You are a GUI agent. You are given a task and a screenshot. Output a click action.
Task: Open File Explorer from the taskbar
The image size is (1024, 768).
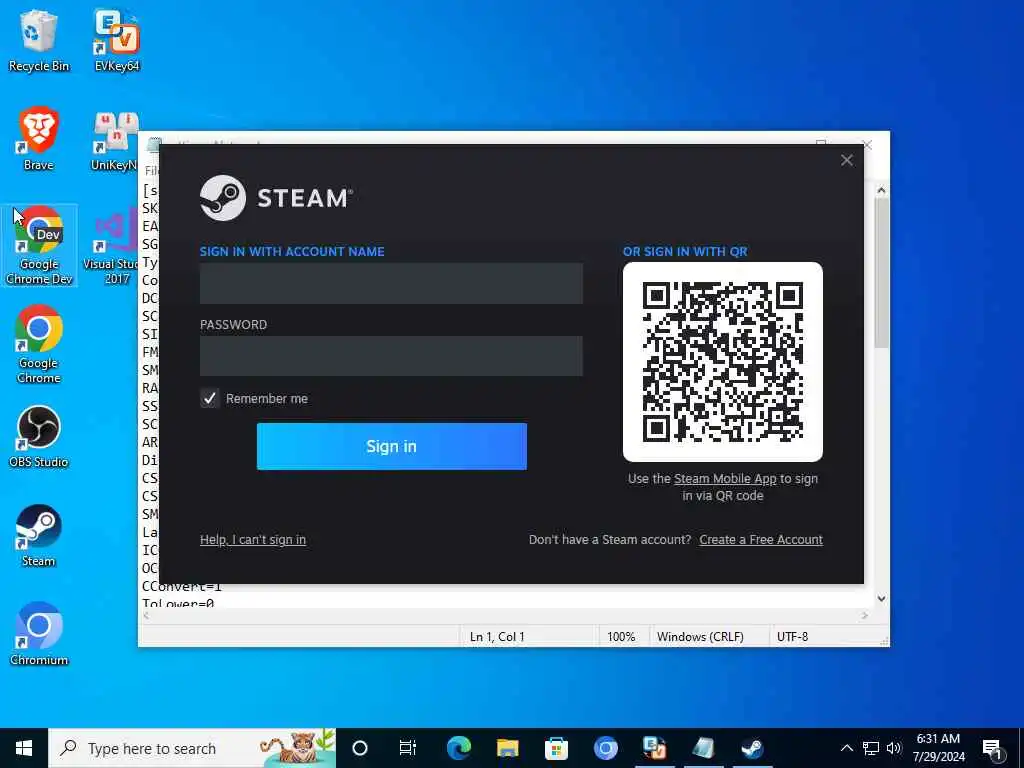tap(507, 748)
